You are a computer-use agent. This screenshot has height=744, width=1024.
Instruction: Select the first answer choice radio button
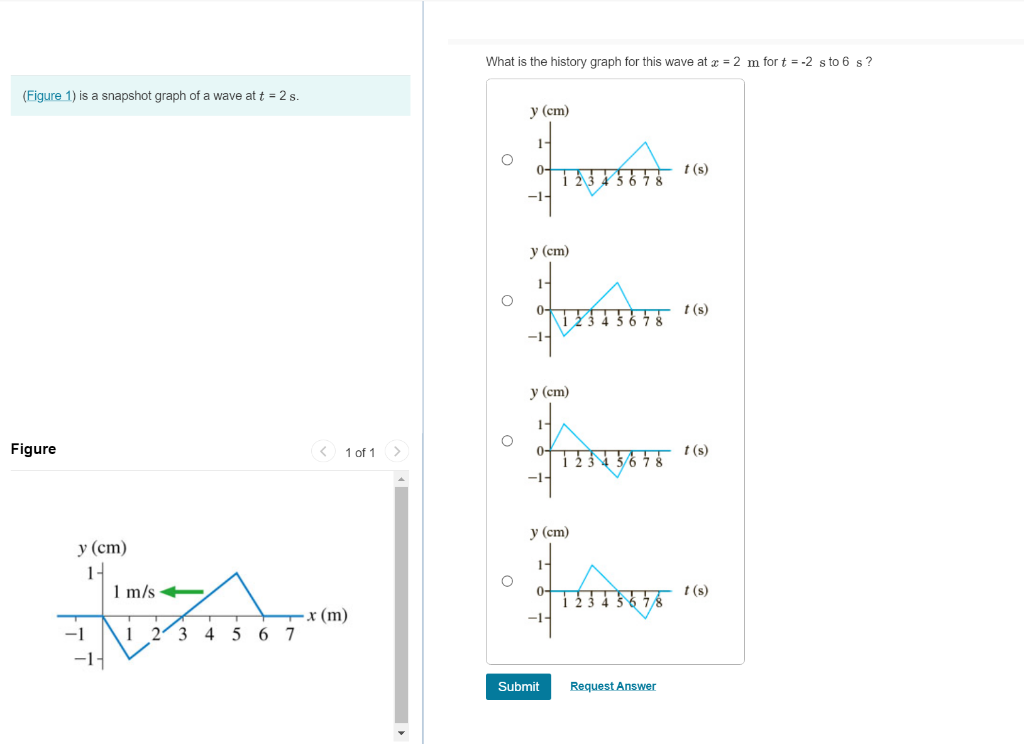click(507, 158)
